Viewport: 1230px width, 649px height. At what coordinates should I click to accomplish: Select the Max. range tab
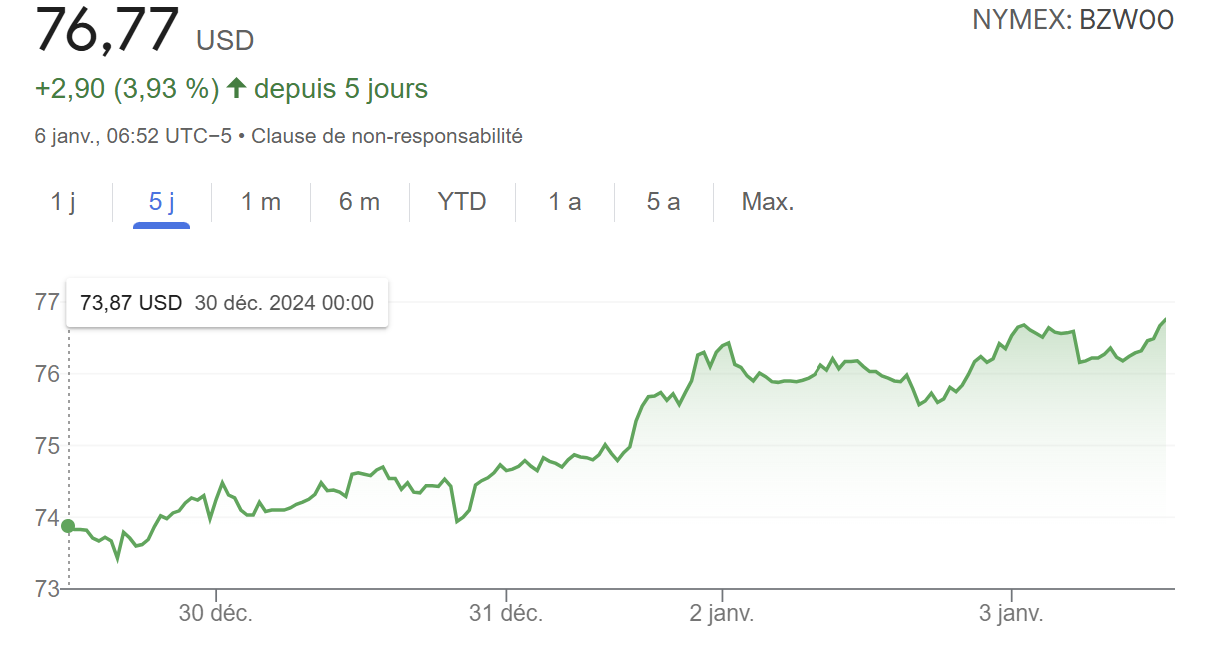[x=768, y=202]
